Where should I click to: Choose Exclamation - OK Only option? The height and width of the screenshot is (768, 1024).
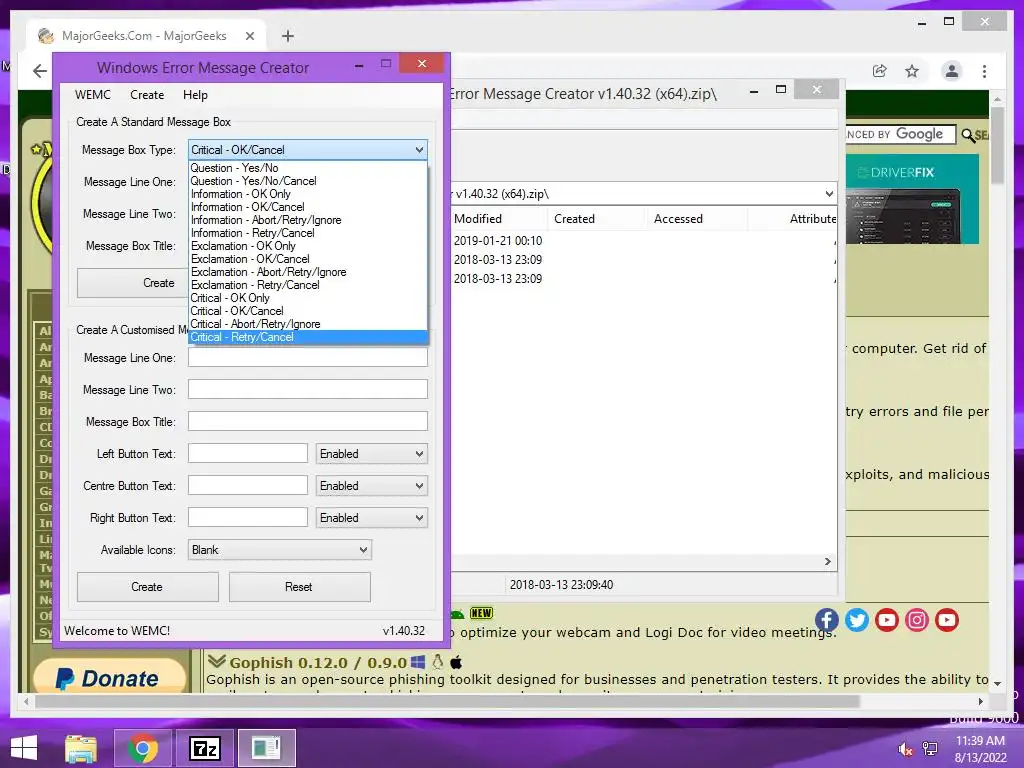[308, 246]
